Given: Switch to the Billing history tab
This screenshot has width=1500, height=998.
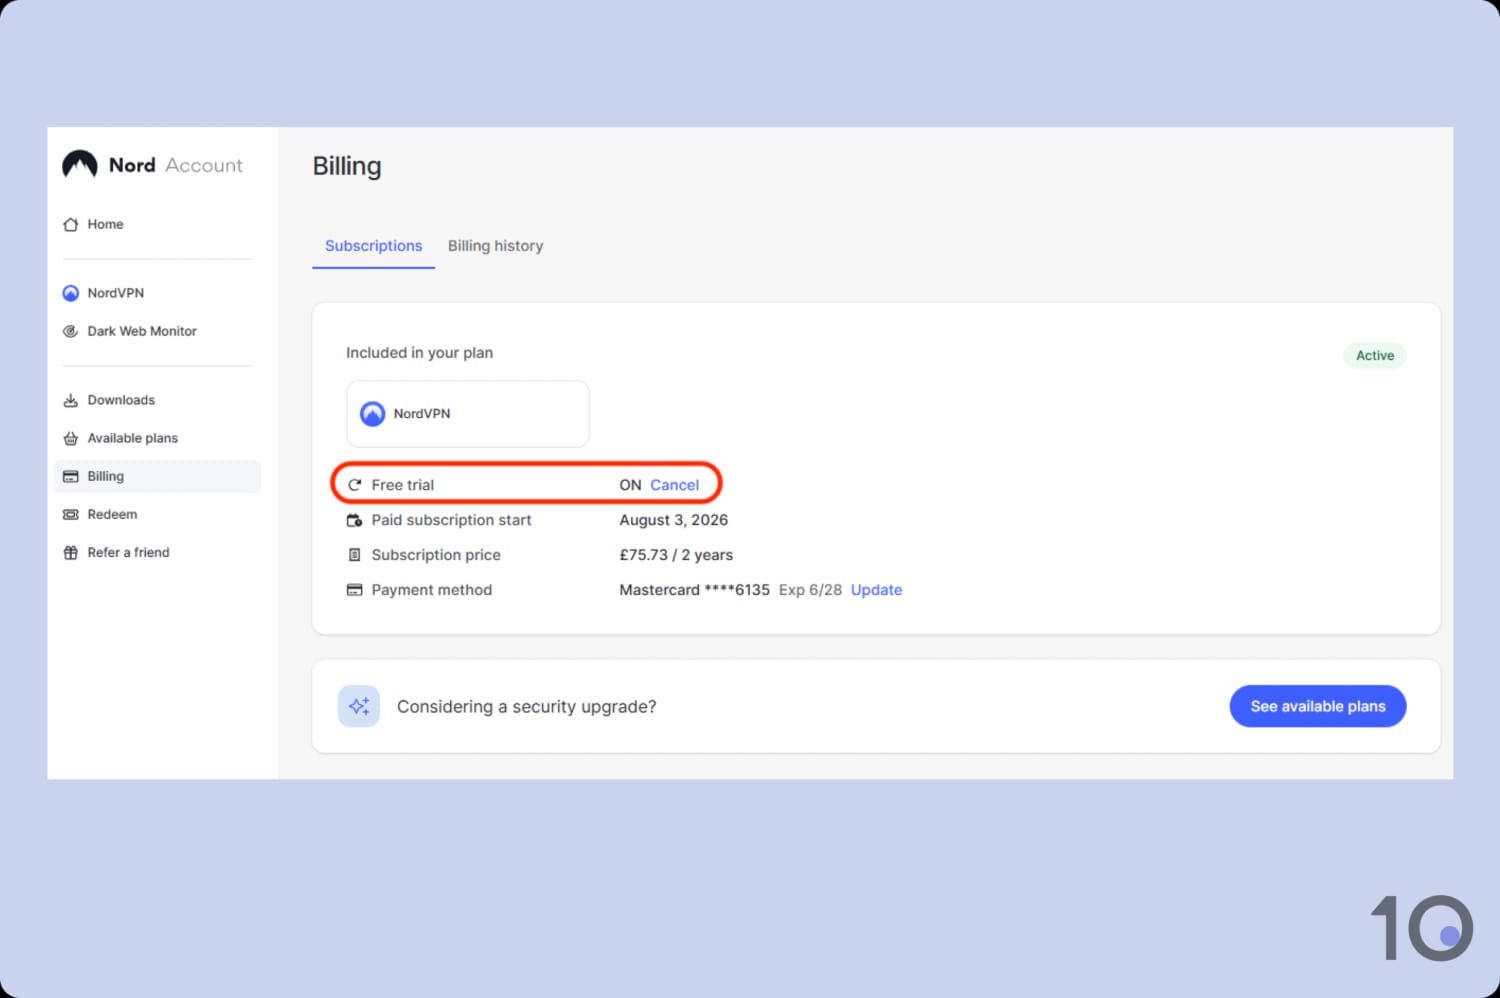Looking at the screenshot, I should point(495,246).
